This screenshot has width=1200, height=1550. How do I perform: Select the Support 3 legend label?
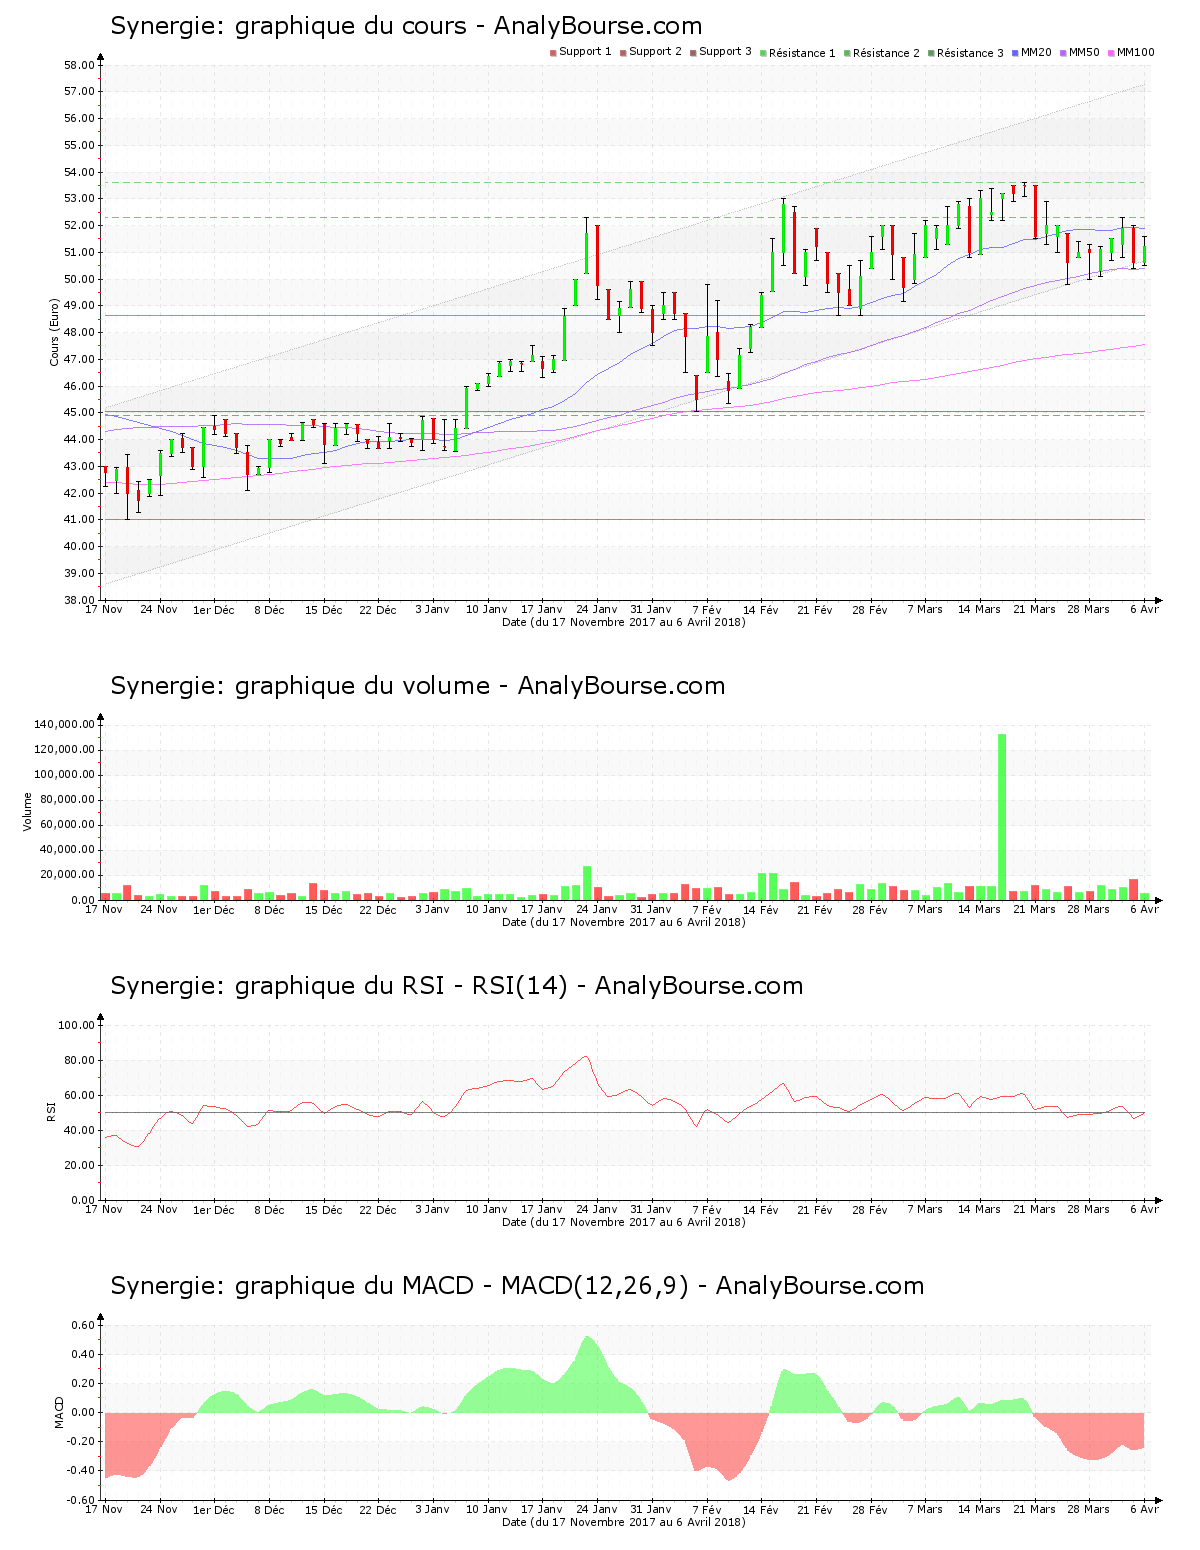(725, 52)
